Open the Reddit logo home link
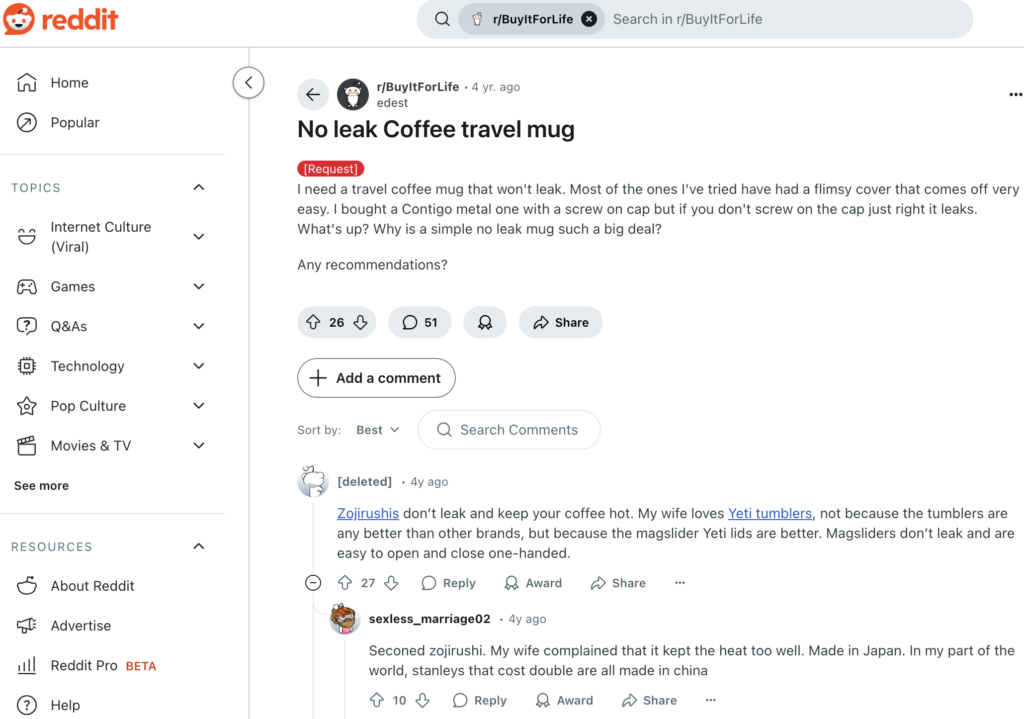 pyautogui.click(x=60, y=19)
